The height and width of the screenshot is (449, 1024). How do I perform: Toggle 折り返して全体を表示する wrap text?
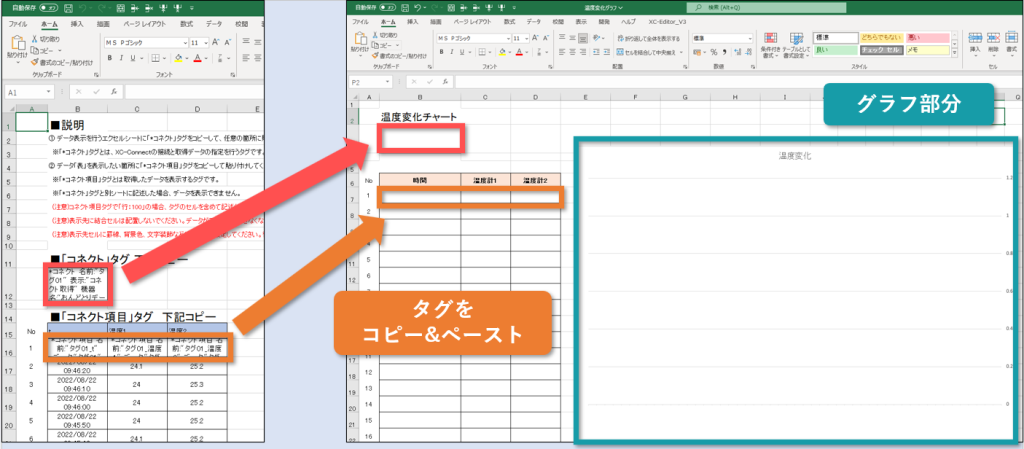[642, 39]
